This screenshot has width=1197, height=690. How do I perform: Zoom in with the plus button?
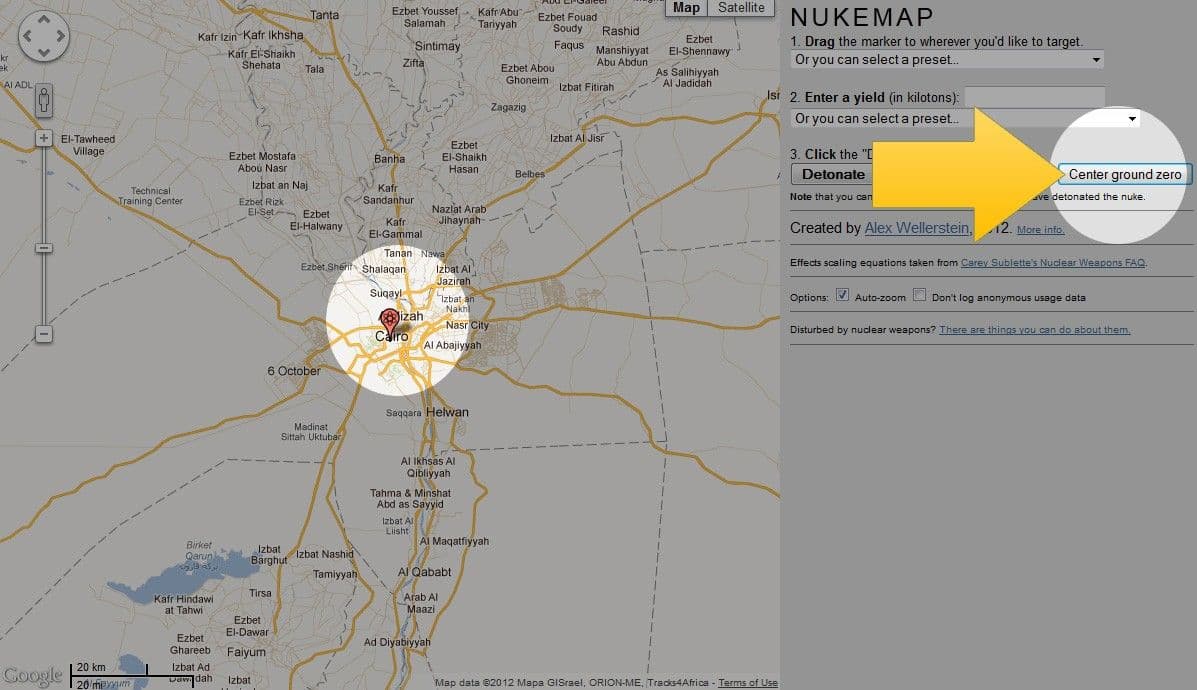point(44,138)
